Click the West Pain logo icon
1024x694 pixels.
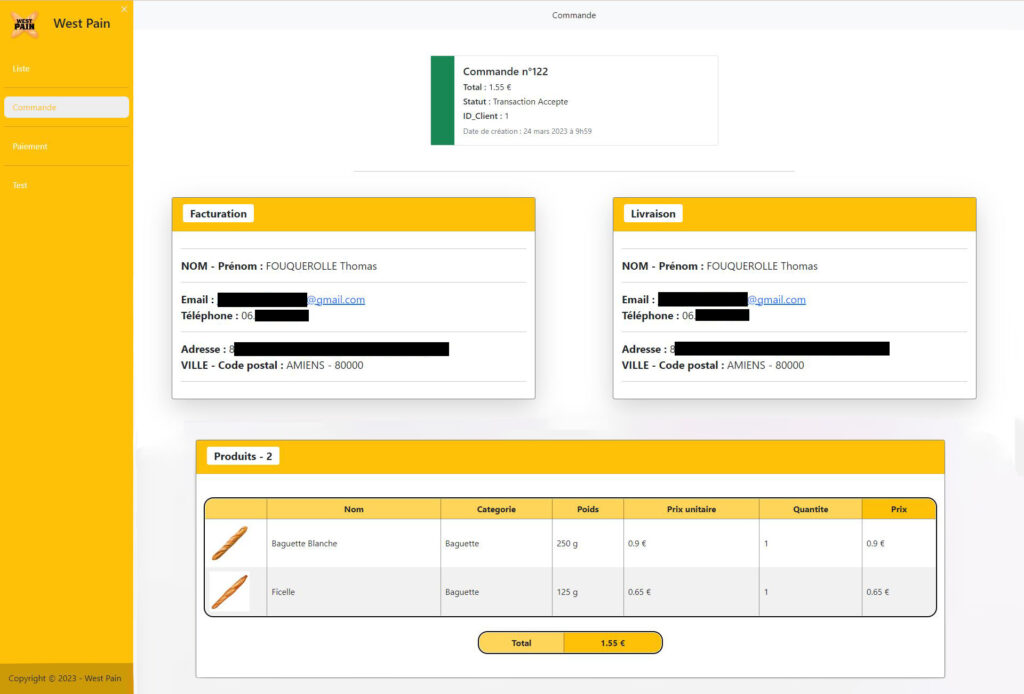(24, 24)
